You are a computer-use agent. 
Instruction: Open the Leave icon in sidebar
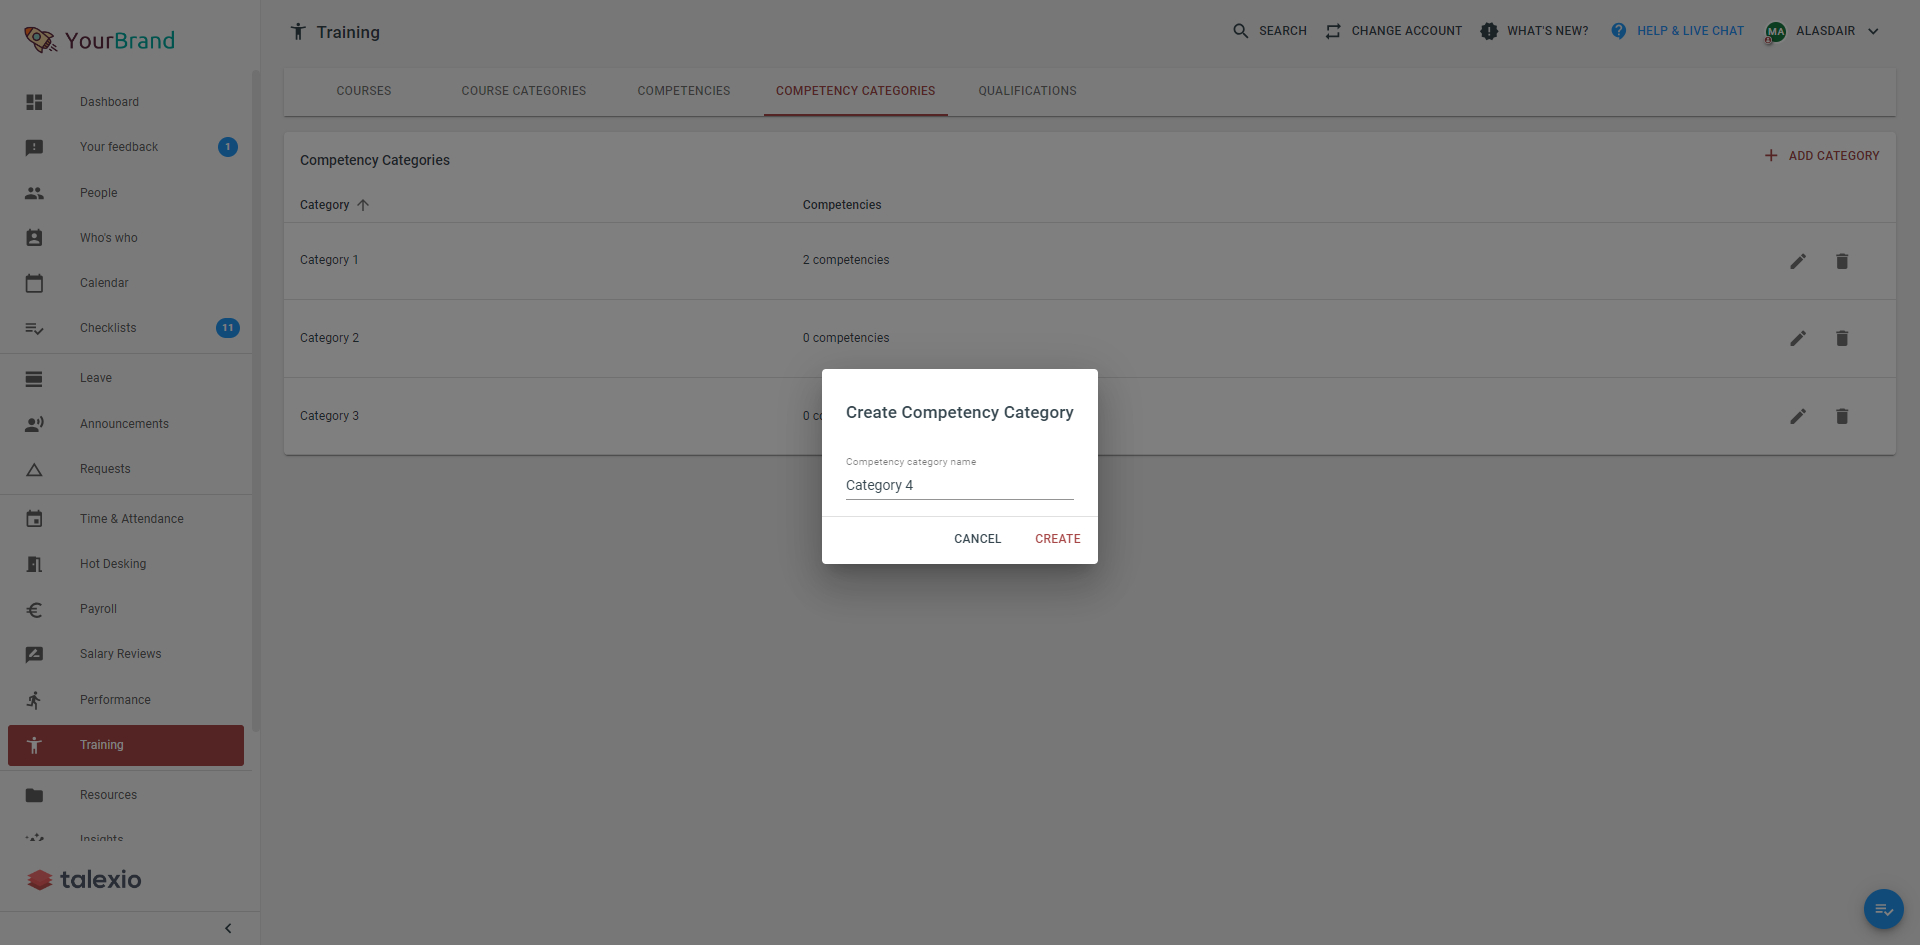pos(34,378)
